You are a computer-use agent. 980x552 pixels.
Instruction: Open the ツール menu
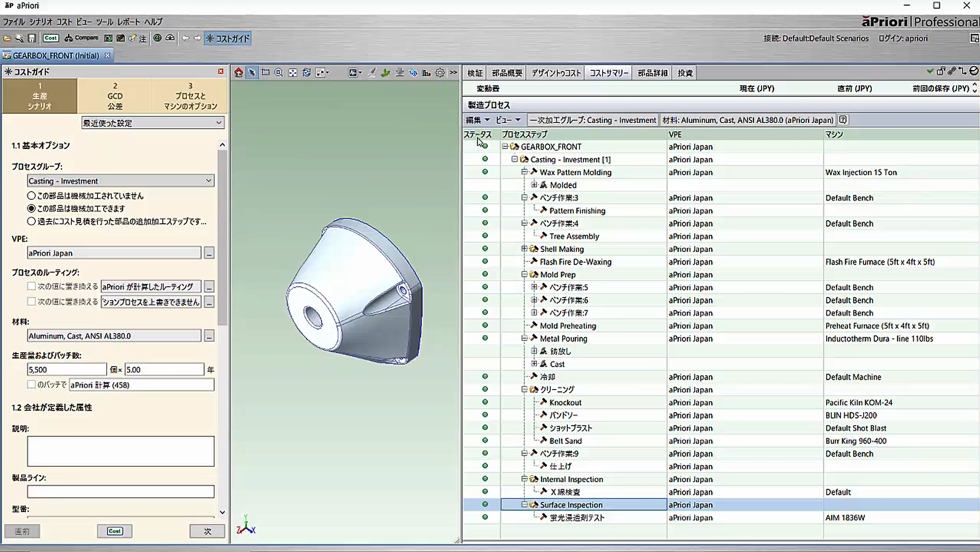[104, 21]
